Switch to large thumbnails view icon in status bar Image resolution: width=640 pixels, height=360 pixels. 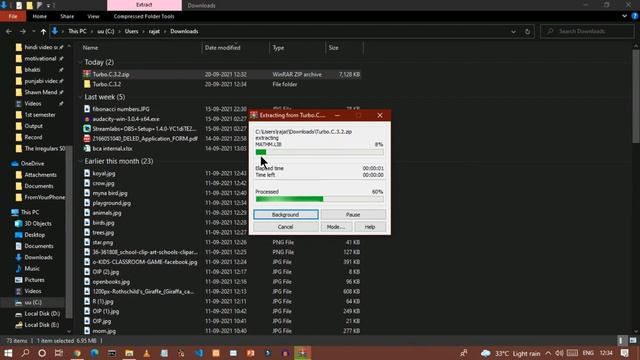(633, 340)
